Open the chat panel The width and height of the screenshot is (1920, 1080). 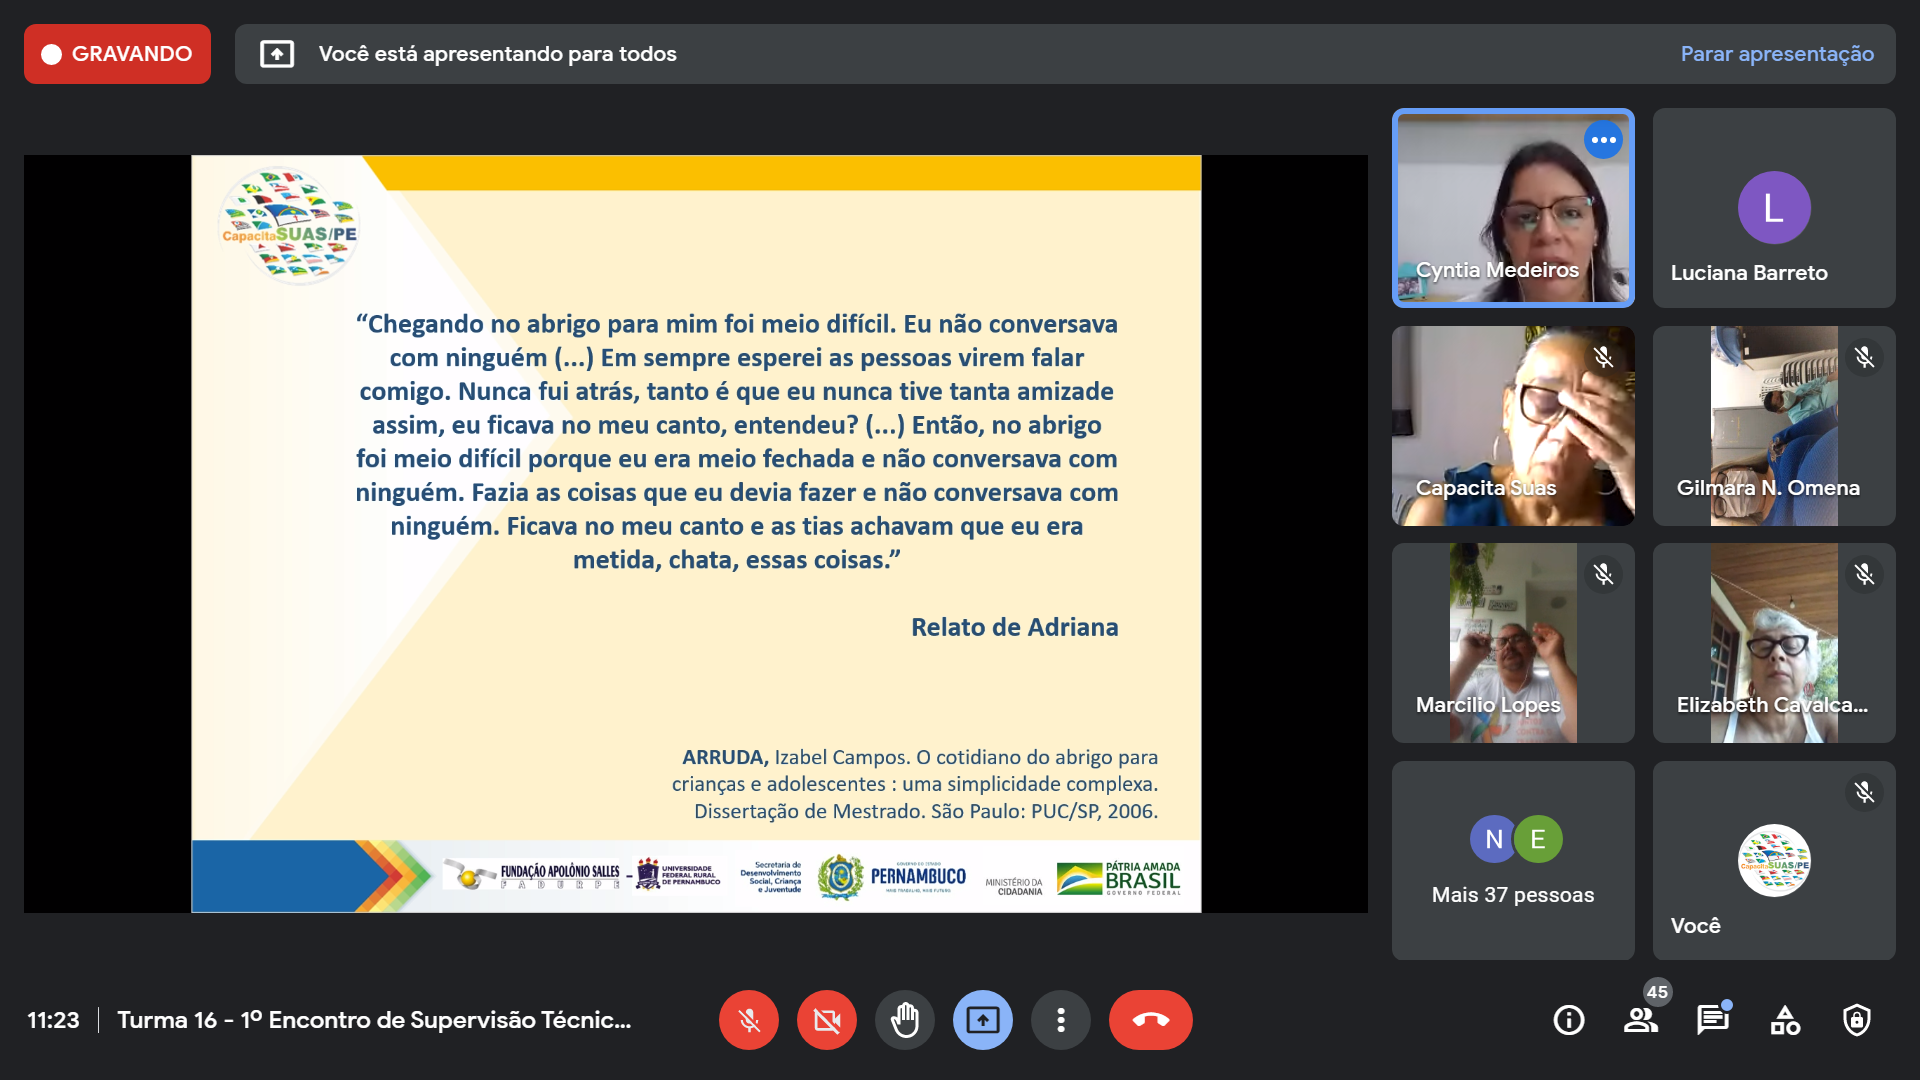click(1712, 1020)
